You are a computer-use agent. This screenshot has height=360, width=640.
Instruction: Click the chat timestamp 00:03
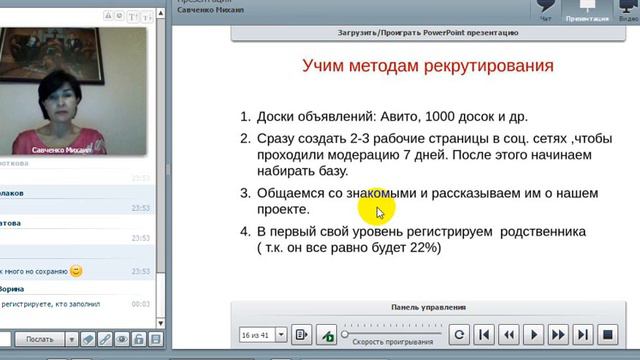(x=140, y=304)
